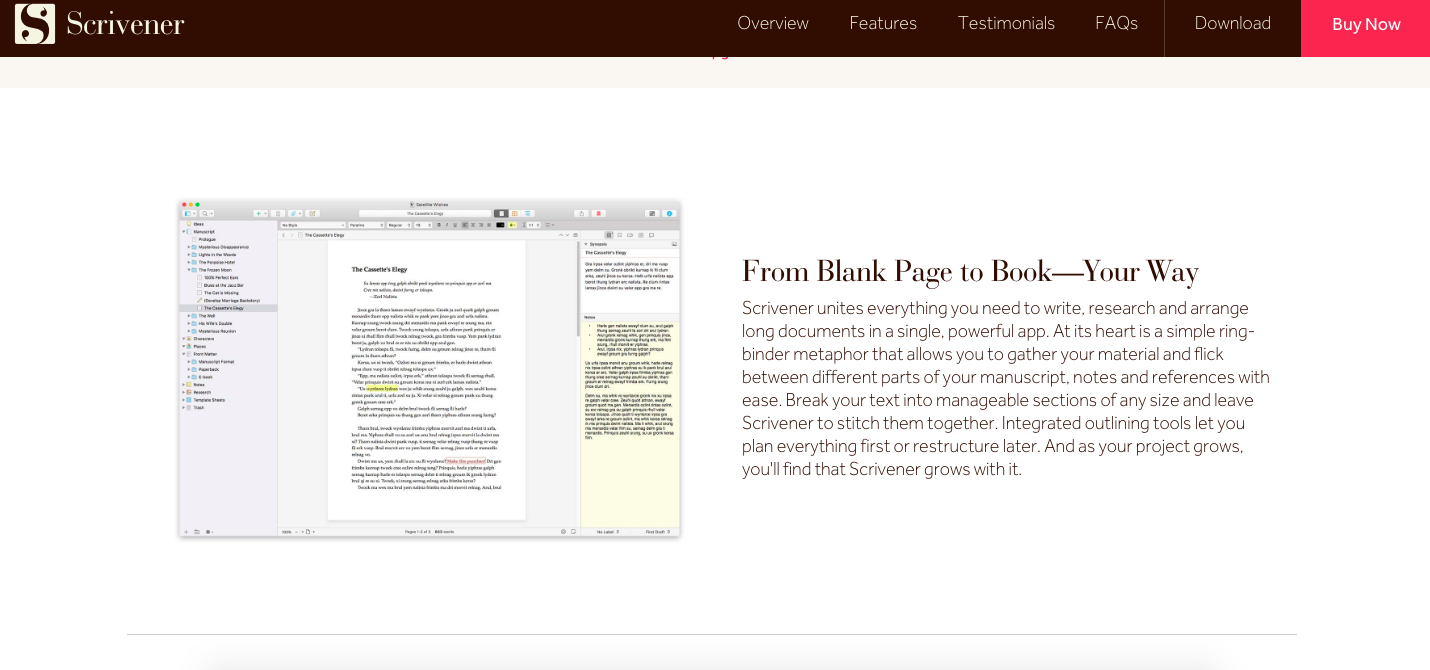The image size is (1430, 670).
Task: Click the binder view icon in app toolbar
Action: pos(189,213)
